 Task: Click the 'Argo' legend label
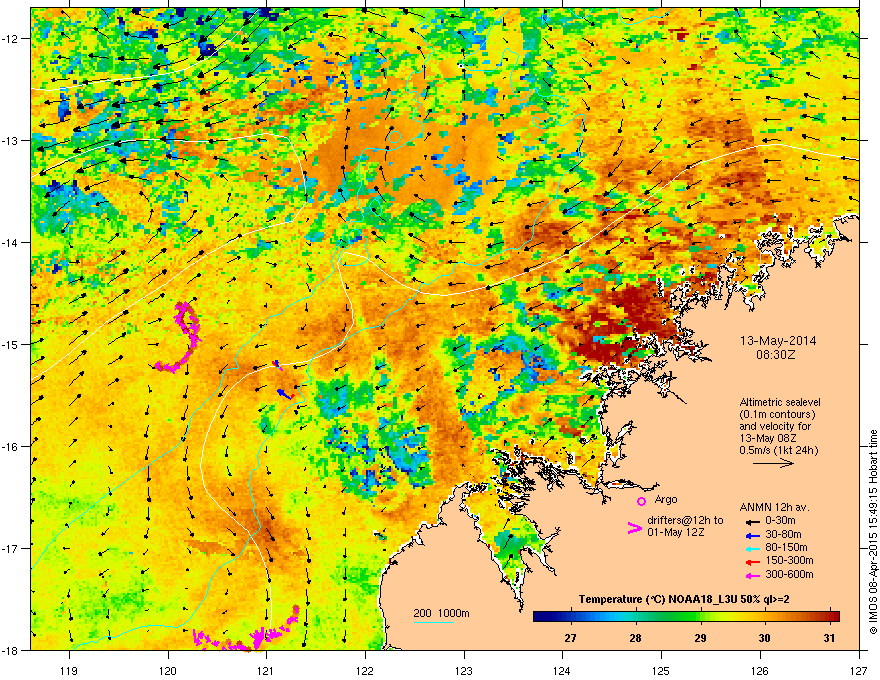(666, 499)
